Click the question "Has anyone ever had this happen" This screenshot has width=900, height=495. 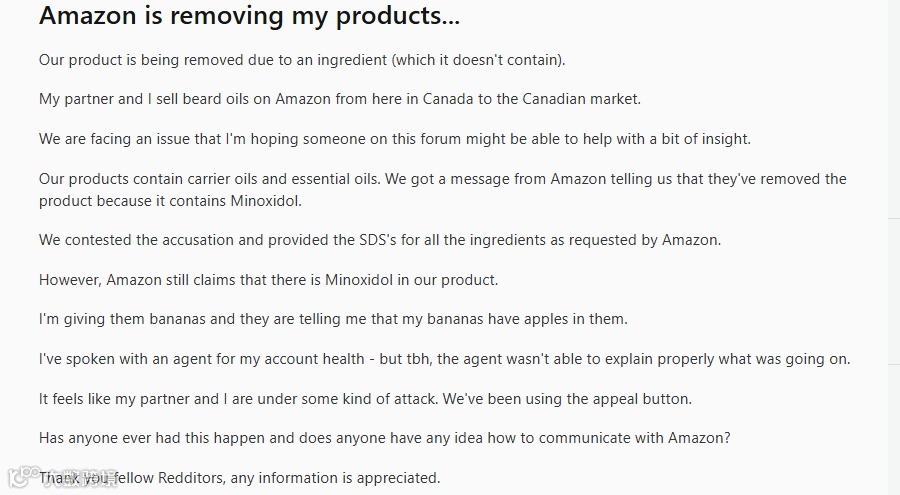pyautogui.click(x=384, y=438)
